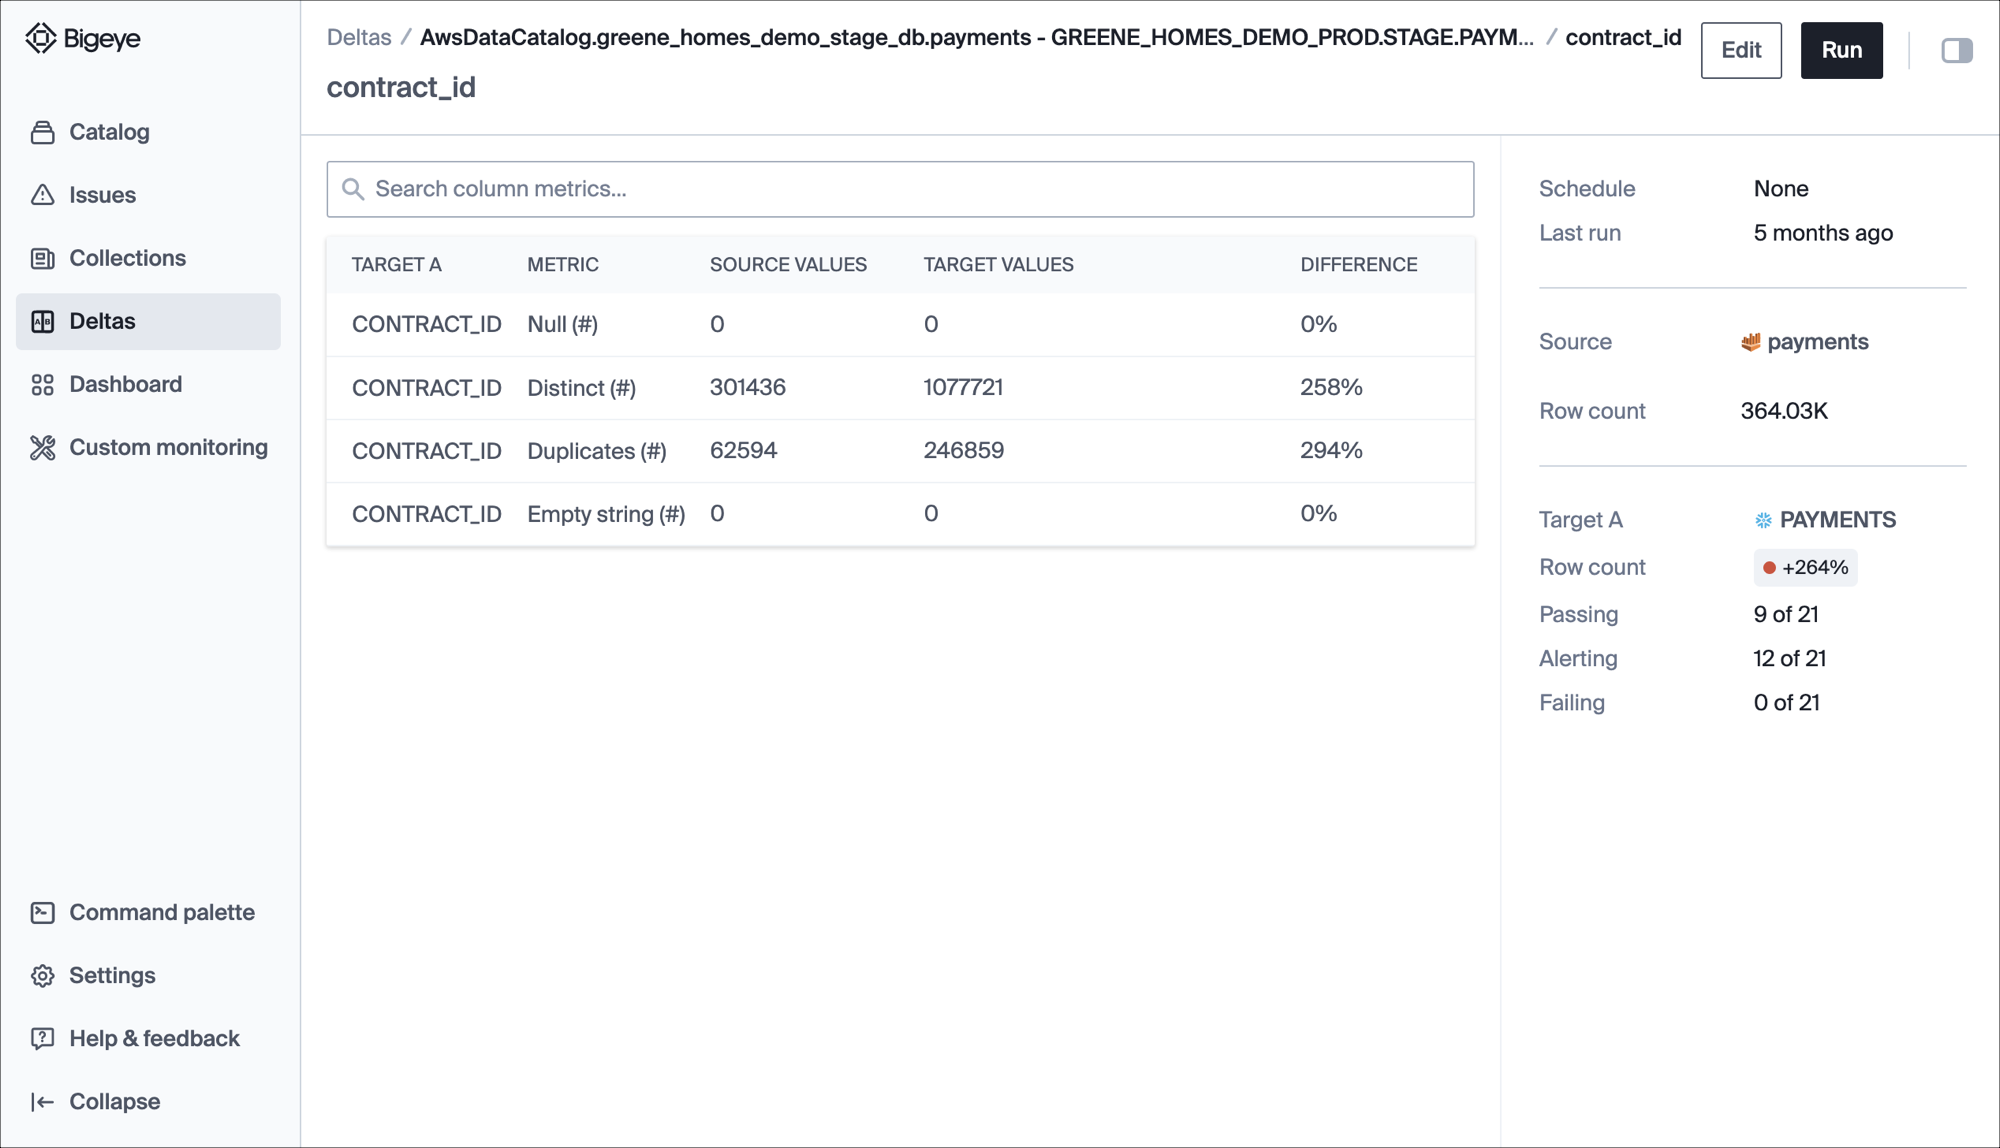The image size is (2000, 1148).
Task: Click the Bigeye logo icon
Action: pos(41,38)
